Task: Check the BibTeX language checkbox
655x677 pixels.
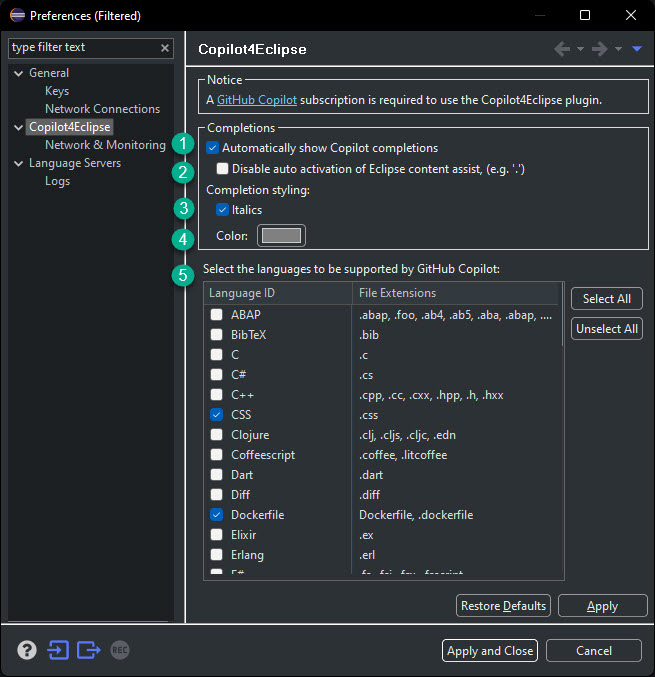Action: tap(216, 335)
